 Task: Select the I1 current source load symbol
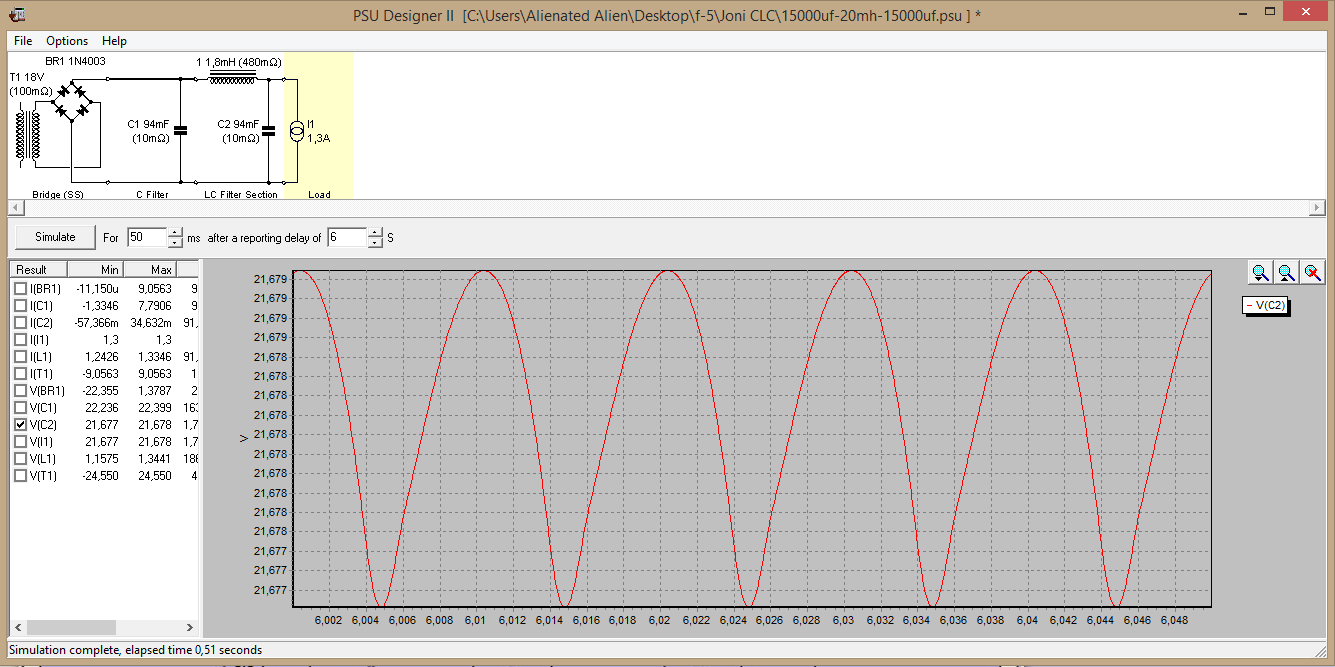coord(296,131)
